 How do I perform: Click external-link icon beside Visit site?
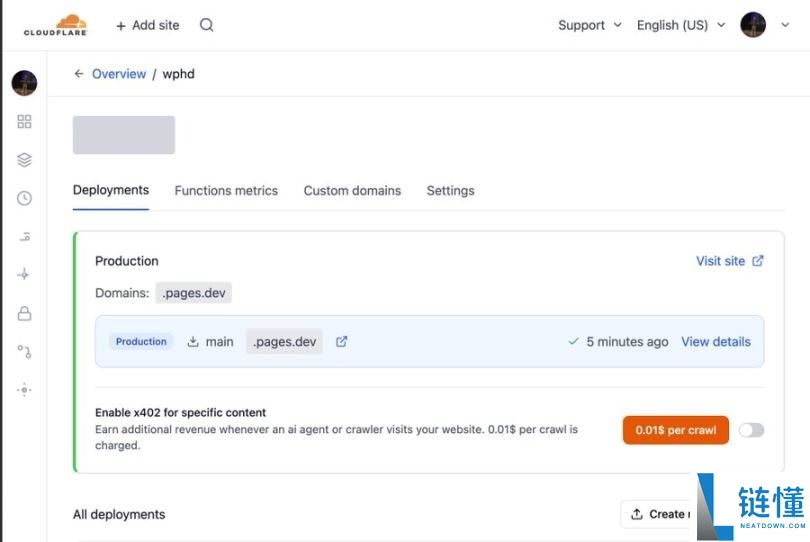(757, 261)
